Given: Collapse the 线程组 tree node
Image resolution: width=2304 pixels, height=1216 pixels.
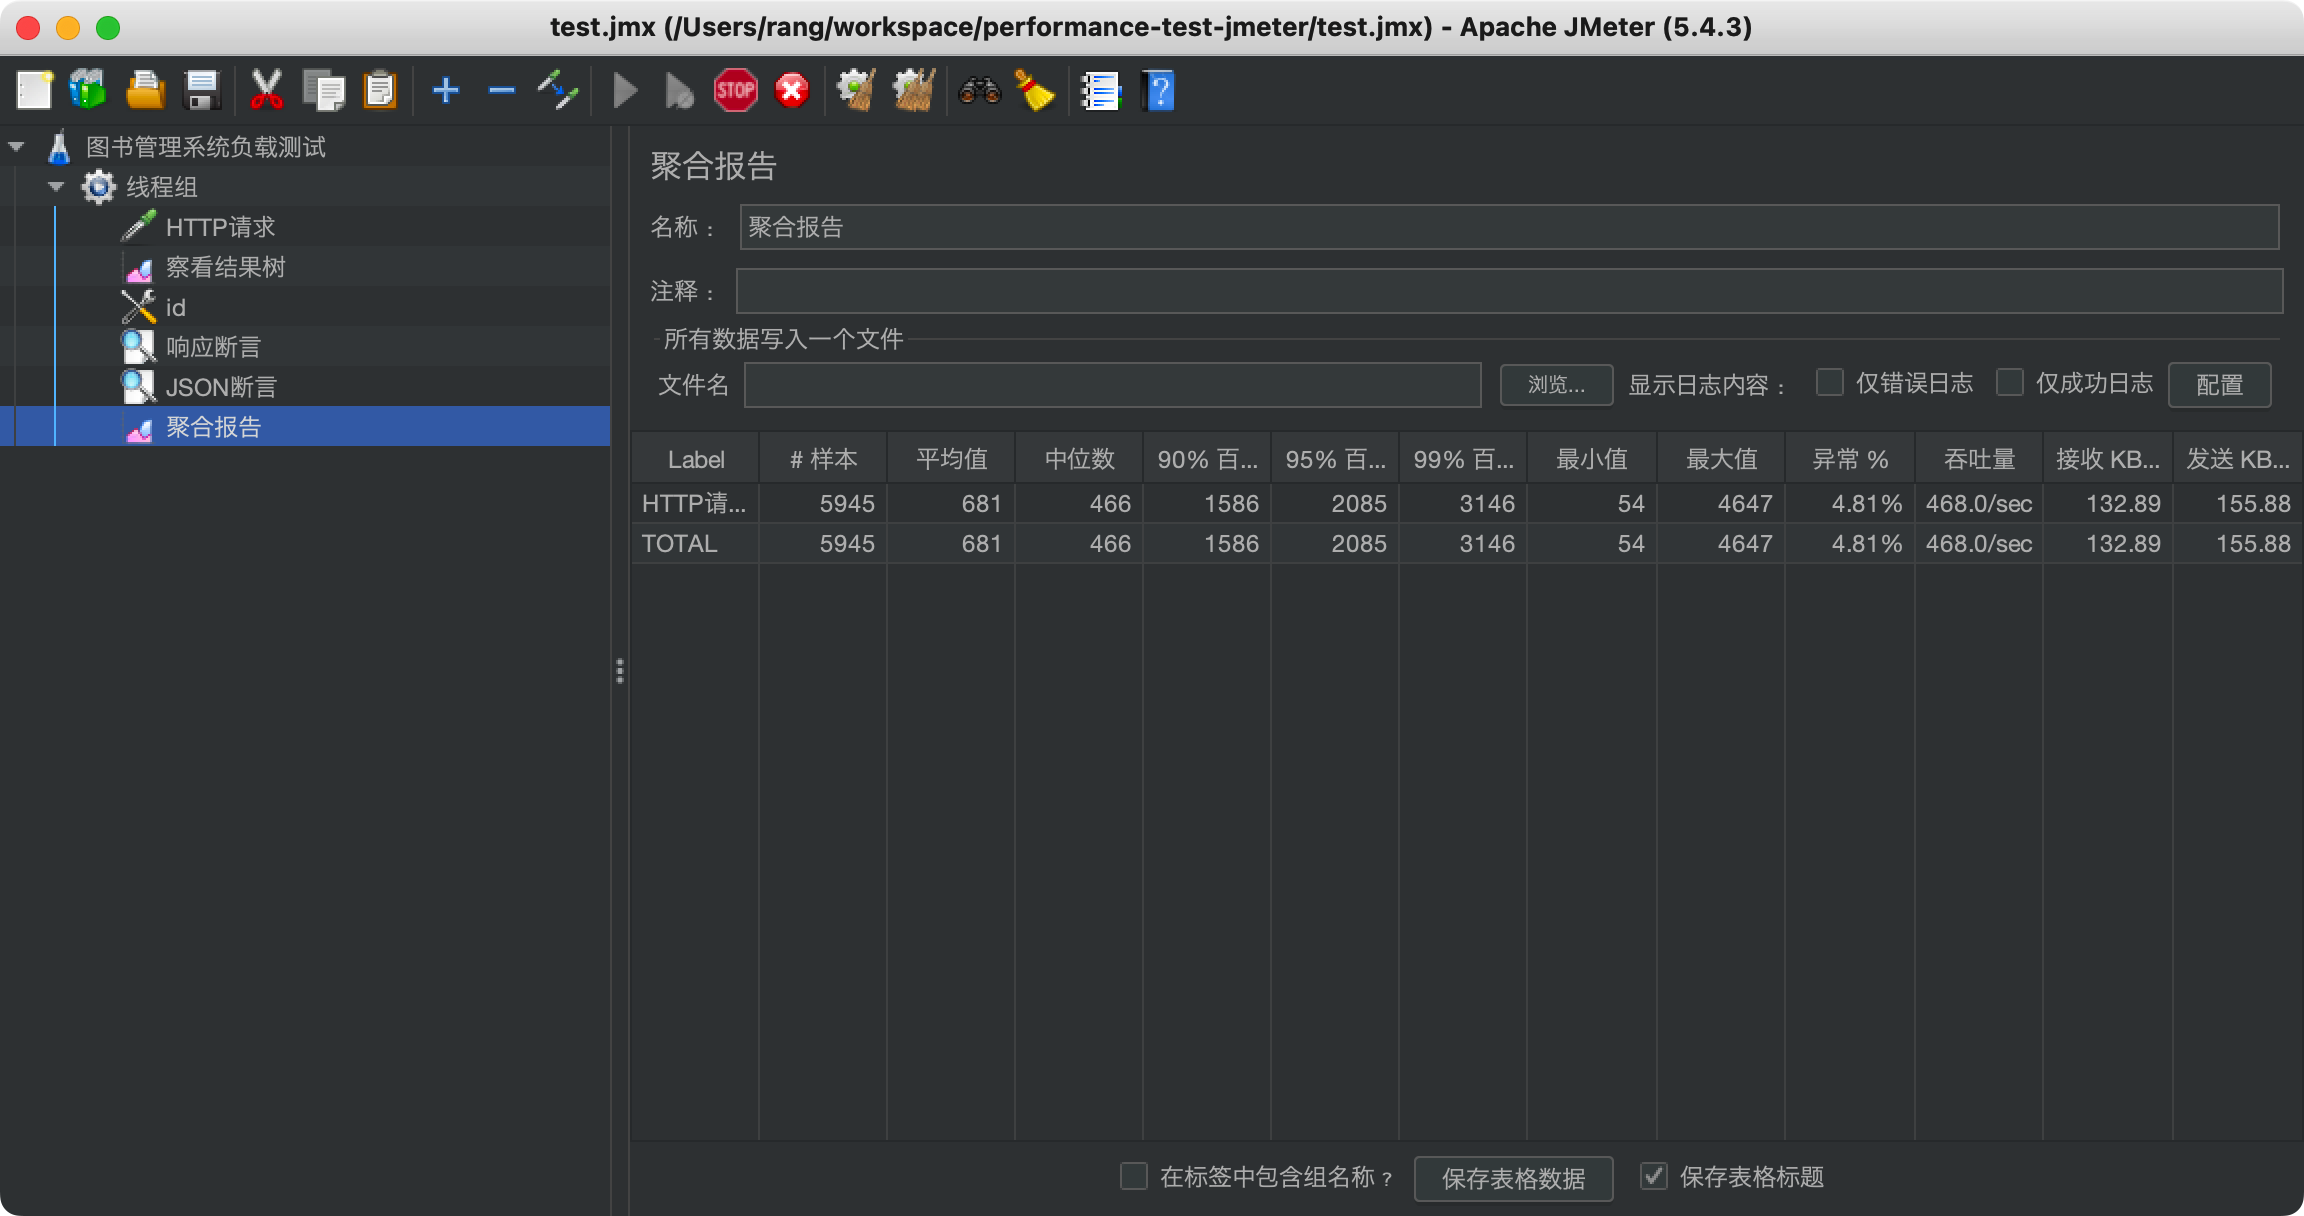Looking at the screenshot, I should [x=56, y=187].
